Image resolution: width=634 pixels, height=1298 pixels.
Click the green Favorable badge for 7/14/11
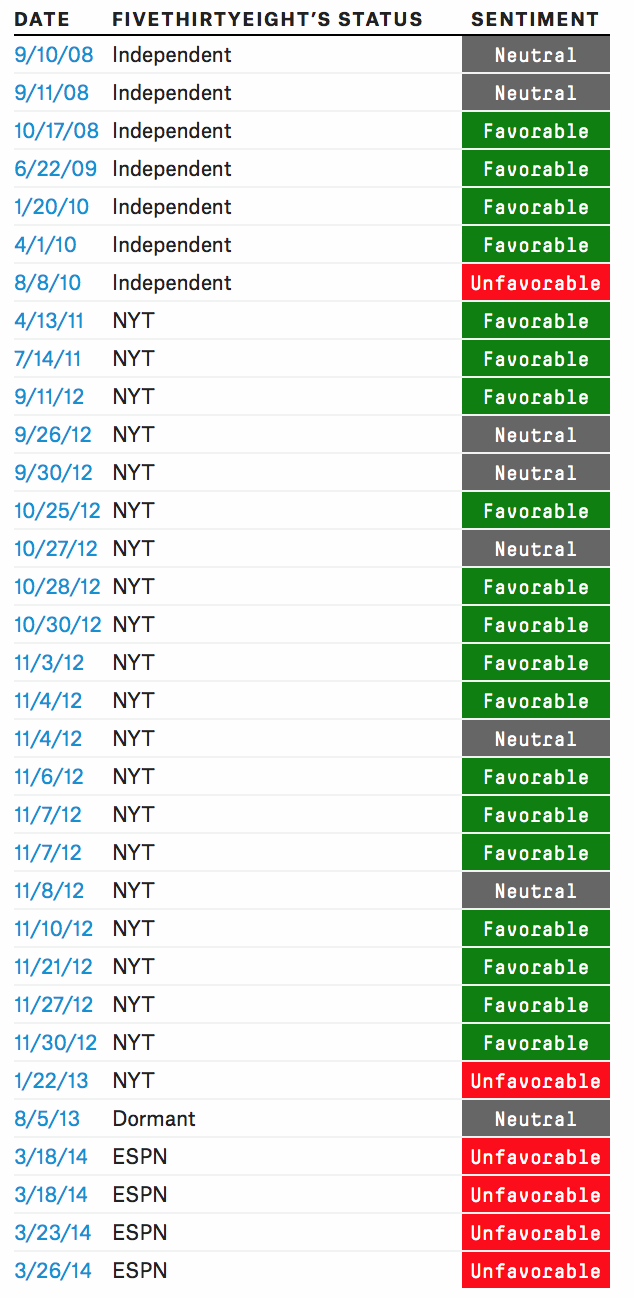click(x=535, y=359)
